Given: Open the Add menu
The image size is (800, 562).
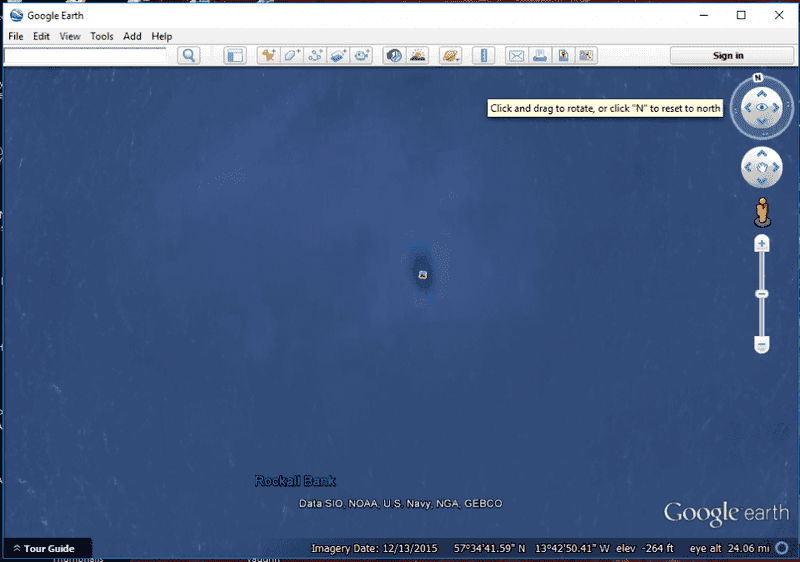Looking at the screenshot, I should coord(132,36).
